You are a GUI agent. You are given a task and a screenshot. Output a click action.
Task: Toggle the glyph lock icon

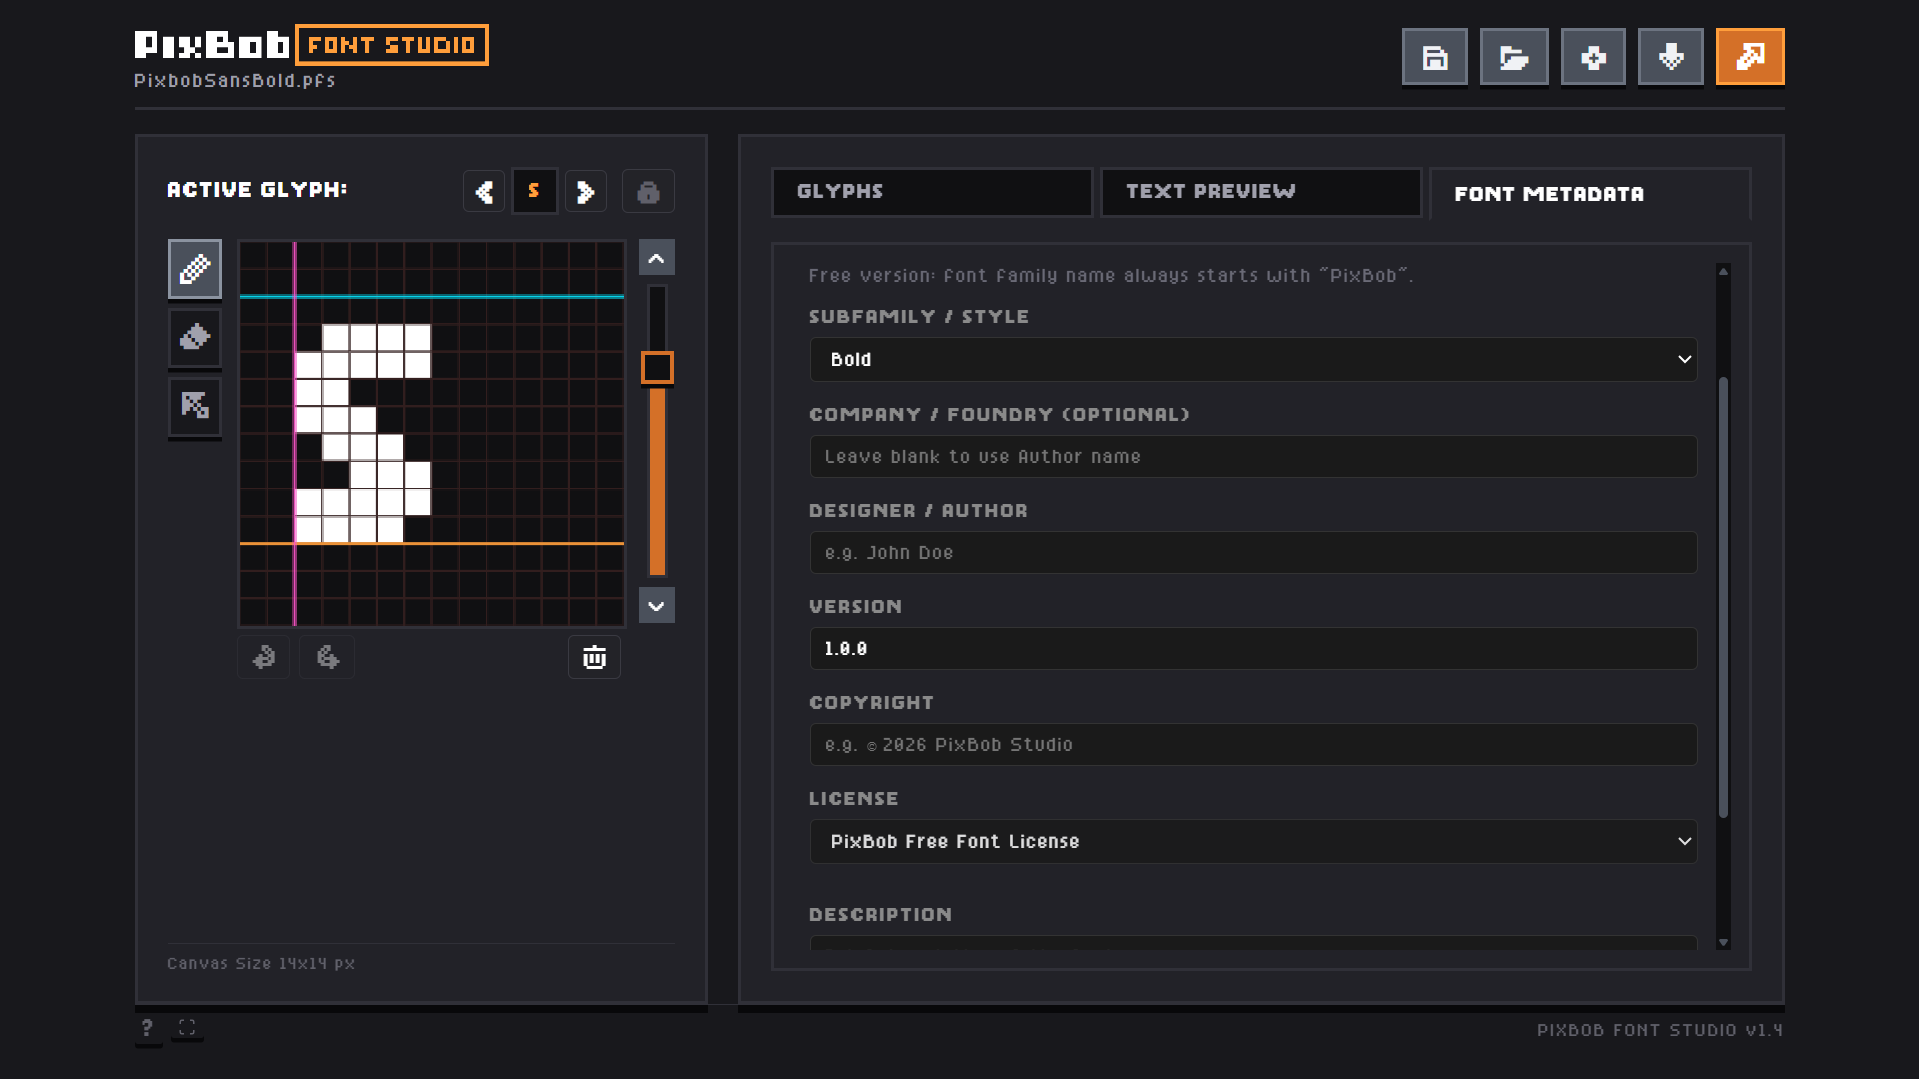[648, 191]
